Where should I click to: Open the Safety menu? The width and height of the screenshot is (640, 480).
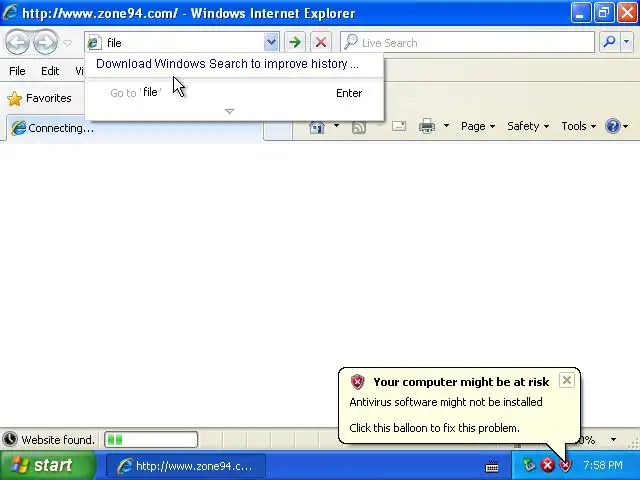[528, 127]
